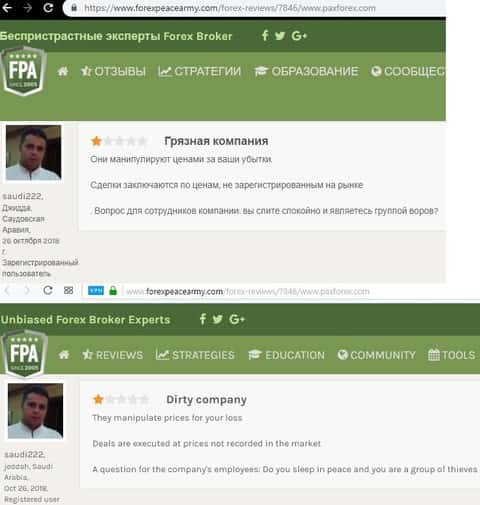480x505 pixels.
Task: Click the reviewer avatar in the Russian review
Action: click(33, 153)
